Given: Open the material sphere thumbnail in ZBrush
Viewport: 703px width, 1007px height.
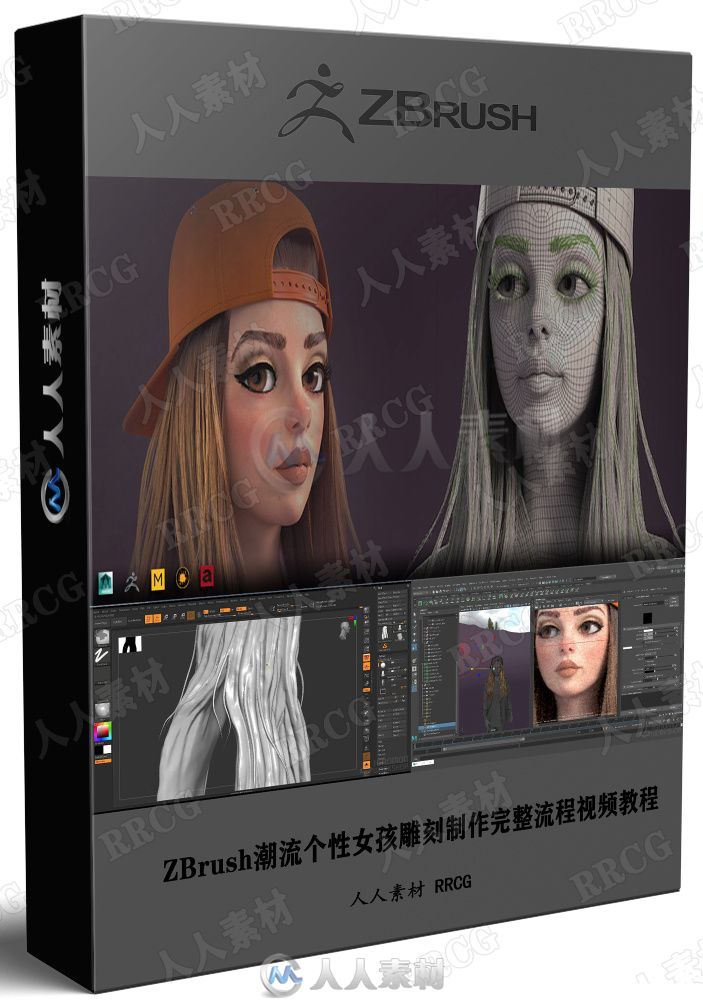Looking at the screenshot, I should [x=102, y=709].
